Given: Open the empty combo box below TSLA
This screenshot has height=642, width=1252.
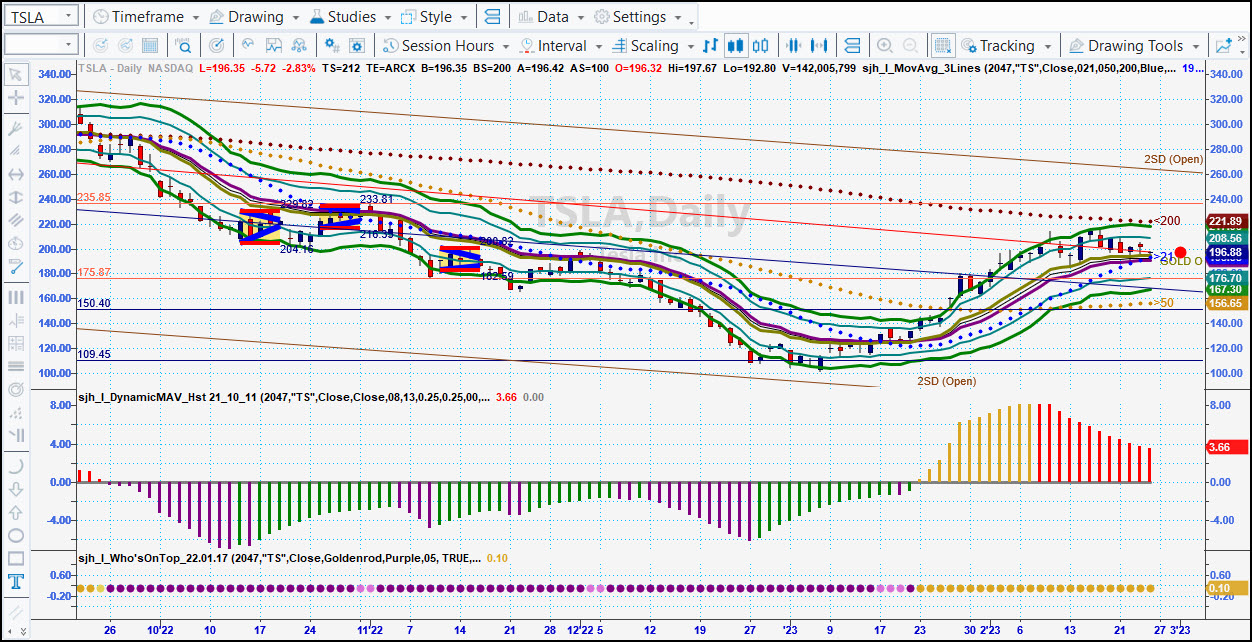Looking at the screenshot, I should (40, 45).
